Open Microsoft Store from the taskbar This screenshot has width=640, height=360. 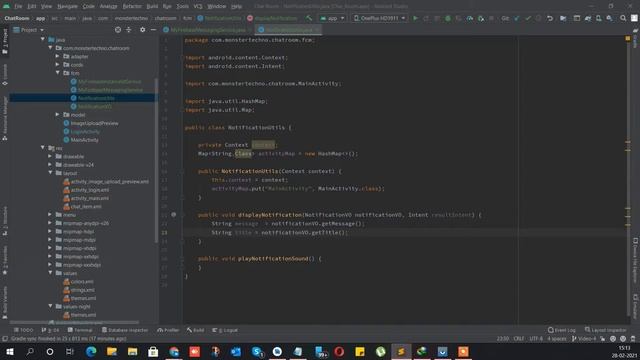point(153,351)
